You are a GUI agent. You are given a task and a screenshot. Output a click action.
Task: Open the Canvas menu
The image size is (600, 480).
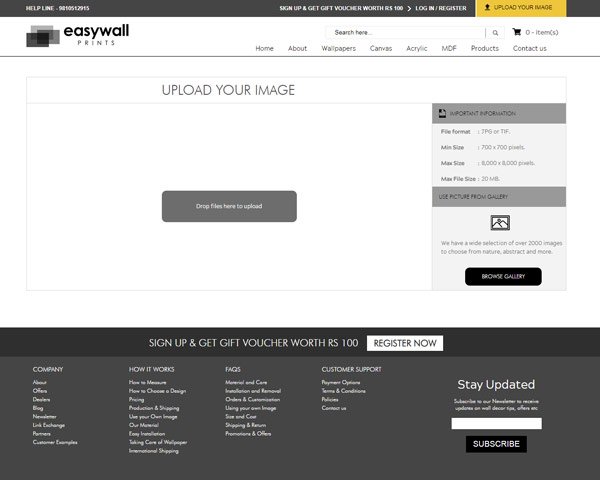click(380, 48)
